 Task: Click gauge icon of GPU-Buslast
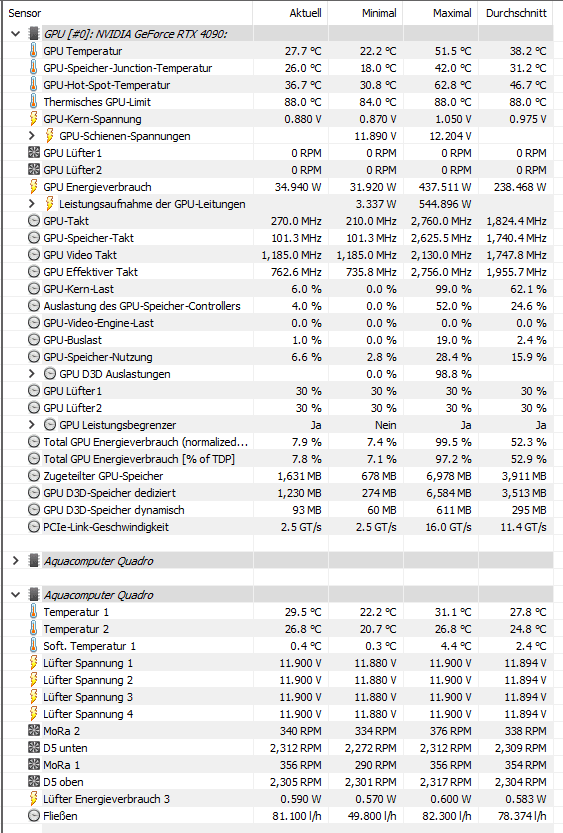coord(33,340)
